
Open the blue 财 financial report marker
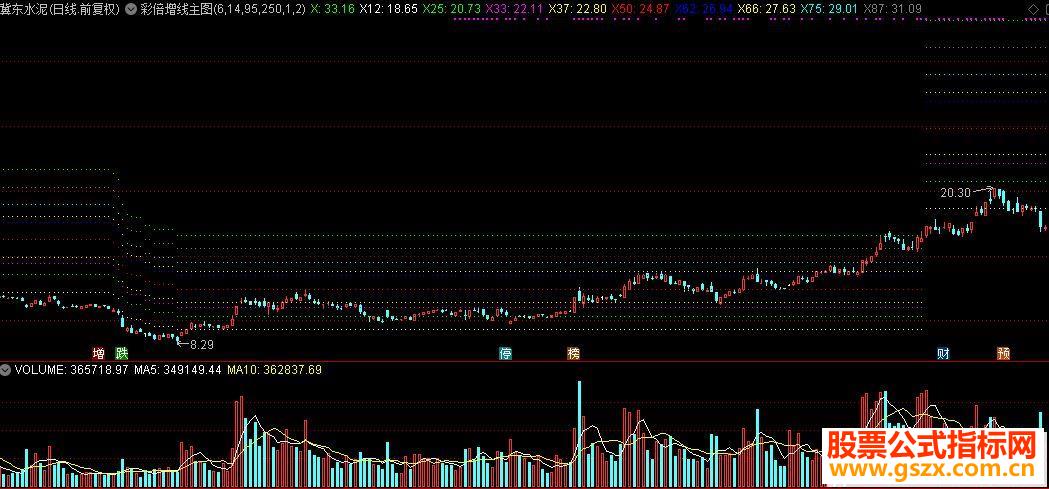(943, 353)
